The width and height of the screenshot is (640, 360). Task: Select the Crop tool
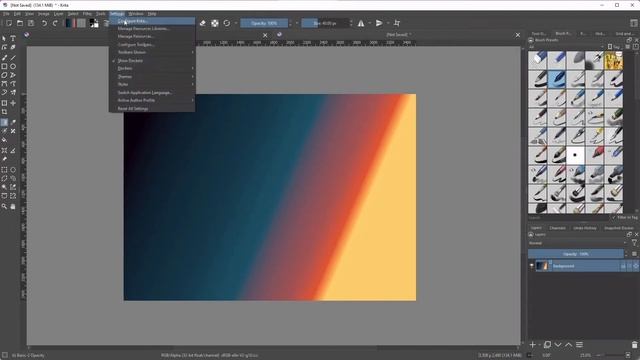pyautogui.click(x=4, y=112)
